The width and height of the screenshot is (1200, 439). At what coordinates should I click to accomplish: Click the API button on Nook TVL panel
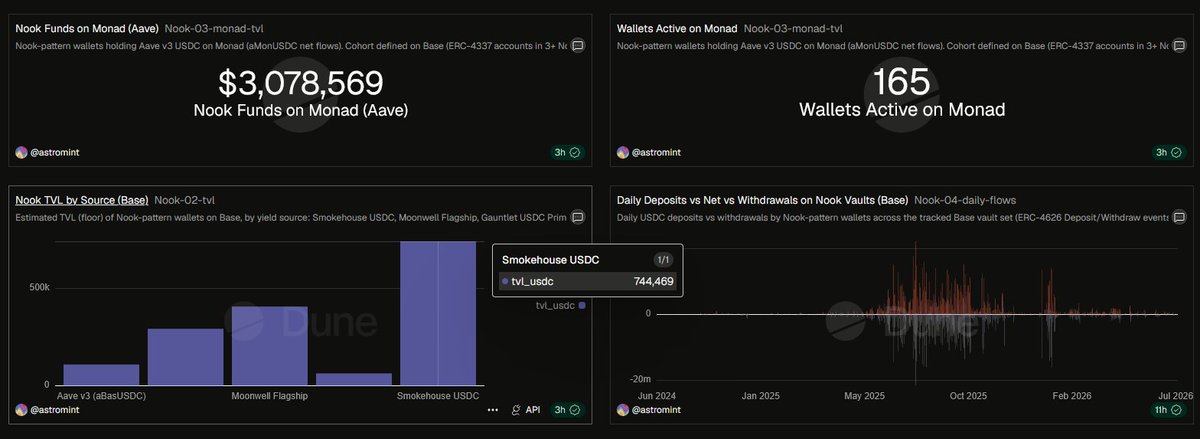pos(524,410)
